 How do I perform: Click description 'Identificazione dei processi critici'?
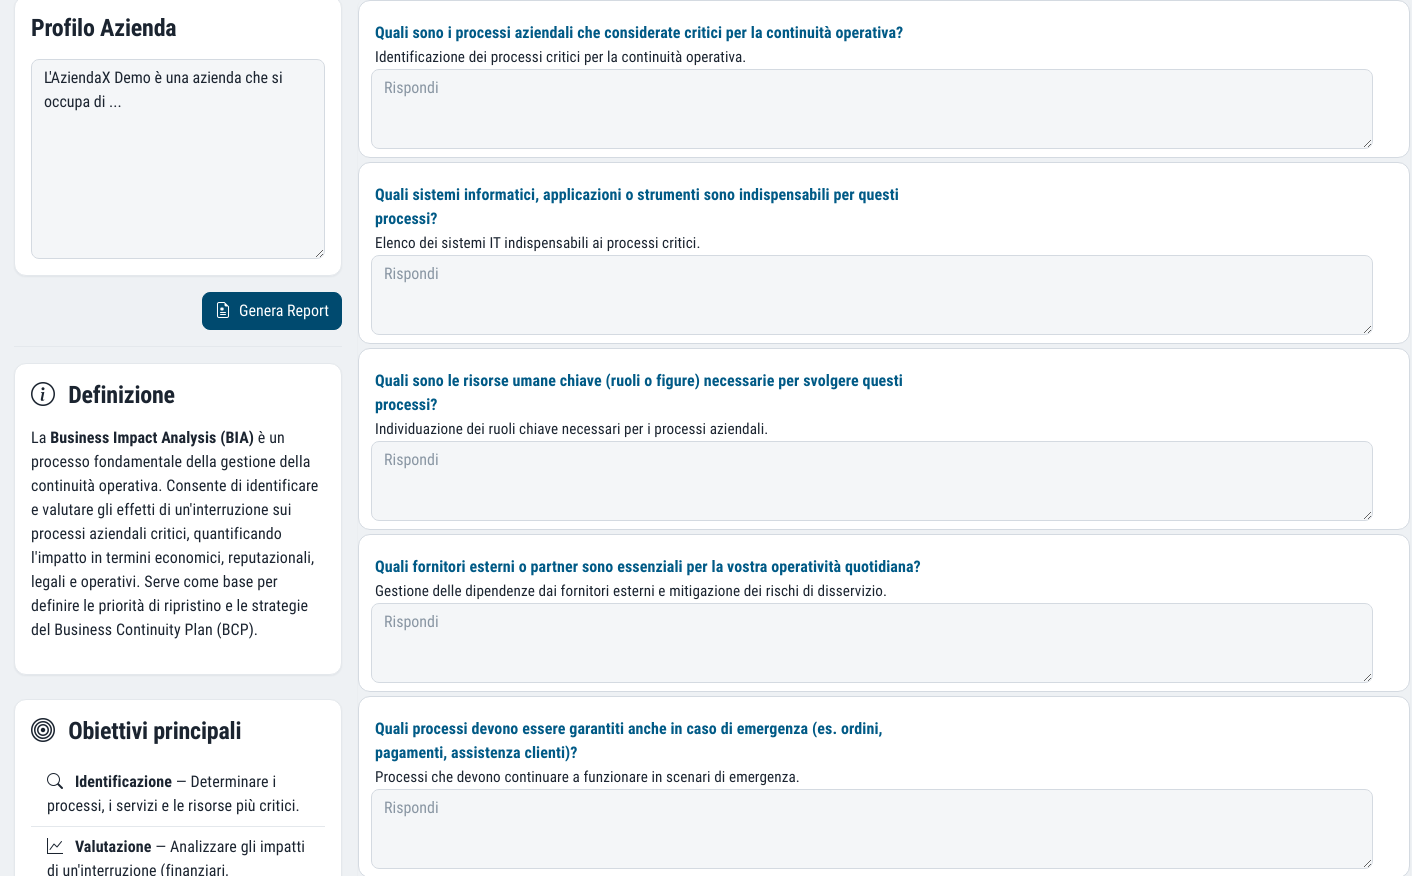561,57
